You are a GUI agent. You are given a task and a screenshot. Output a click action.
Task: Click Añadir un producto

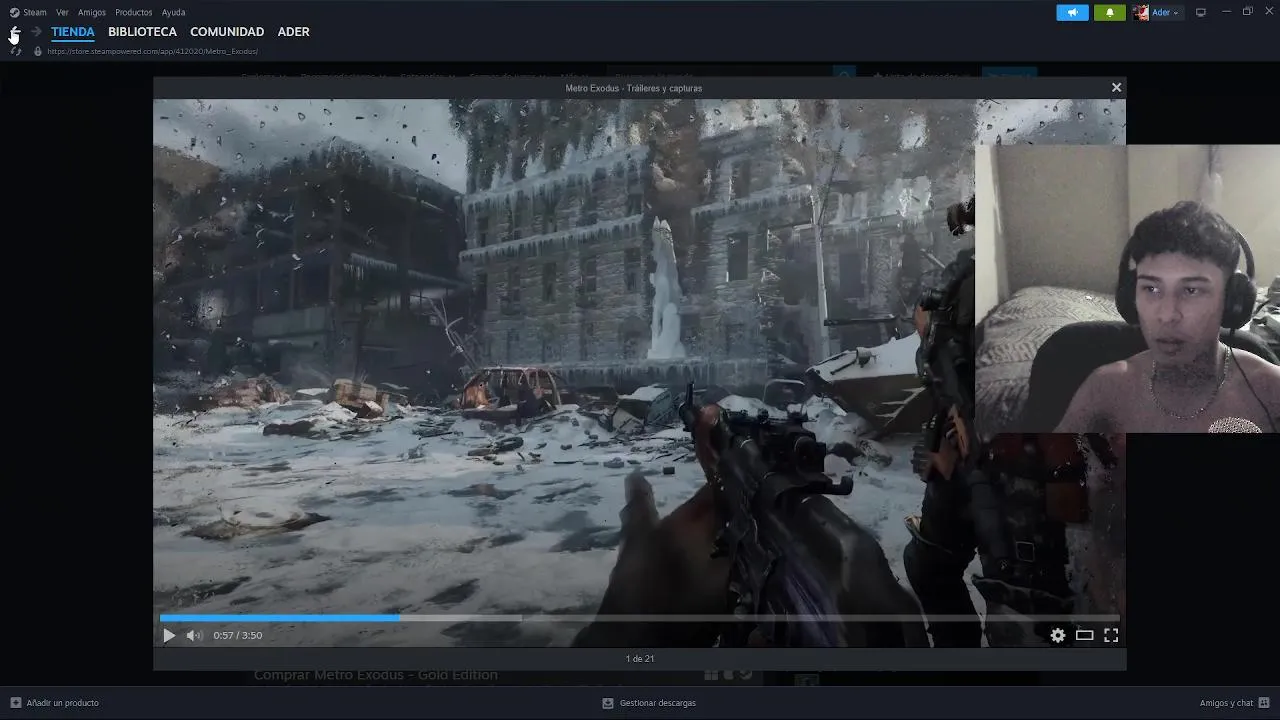62,703
